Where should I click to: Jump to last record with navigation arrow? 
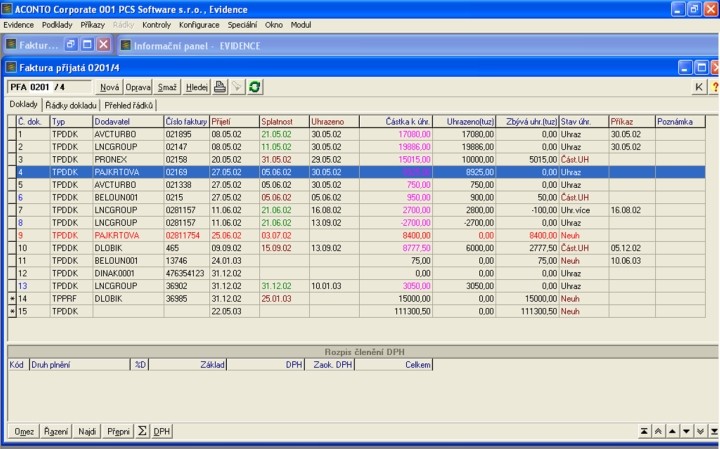pyautogui.click(x=712, y=431)
